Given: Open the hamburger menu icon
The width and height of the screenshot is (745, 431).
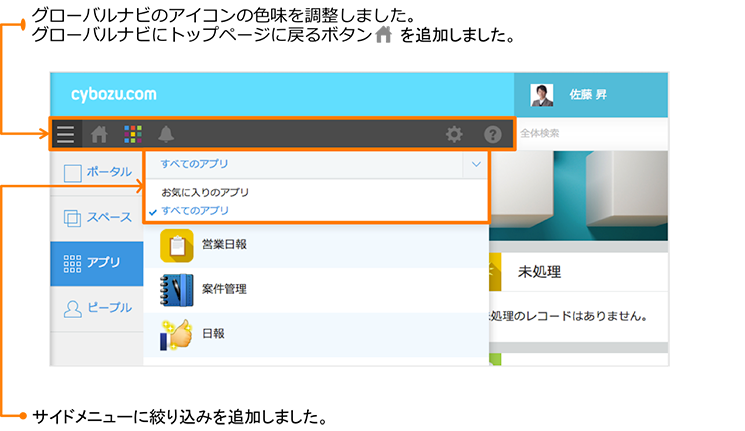Looking at the screenshot, I should (66, 134).
